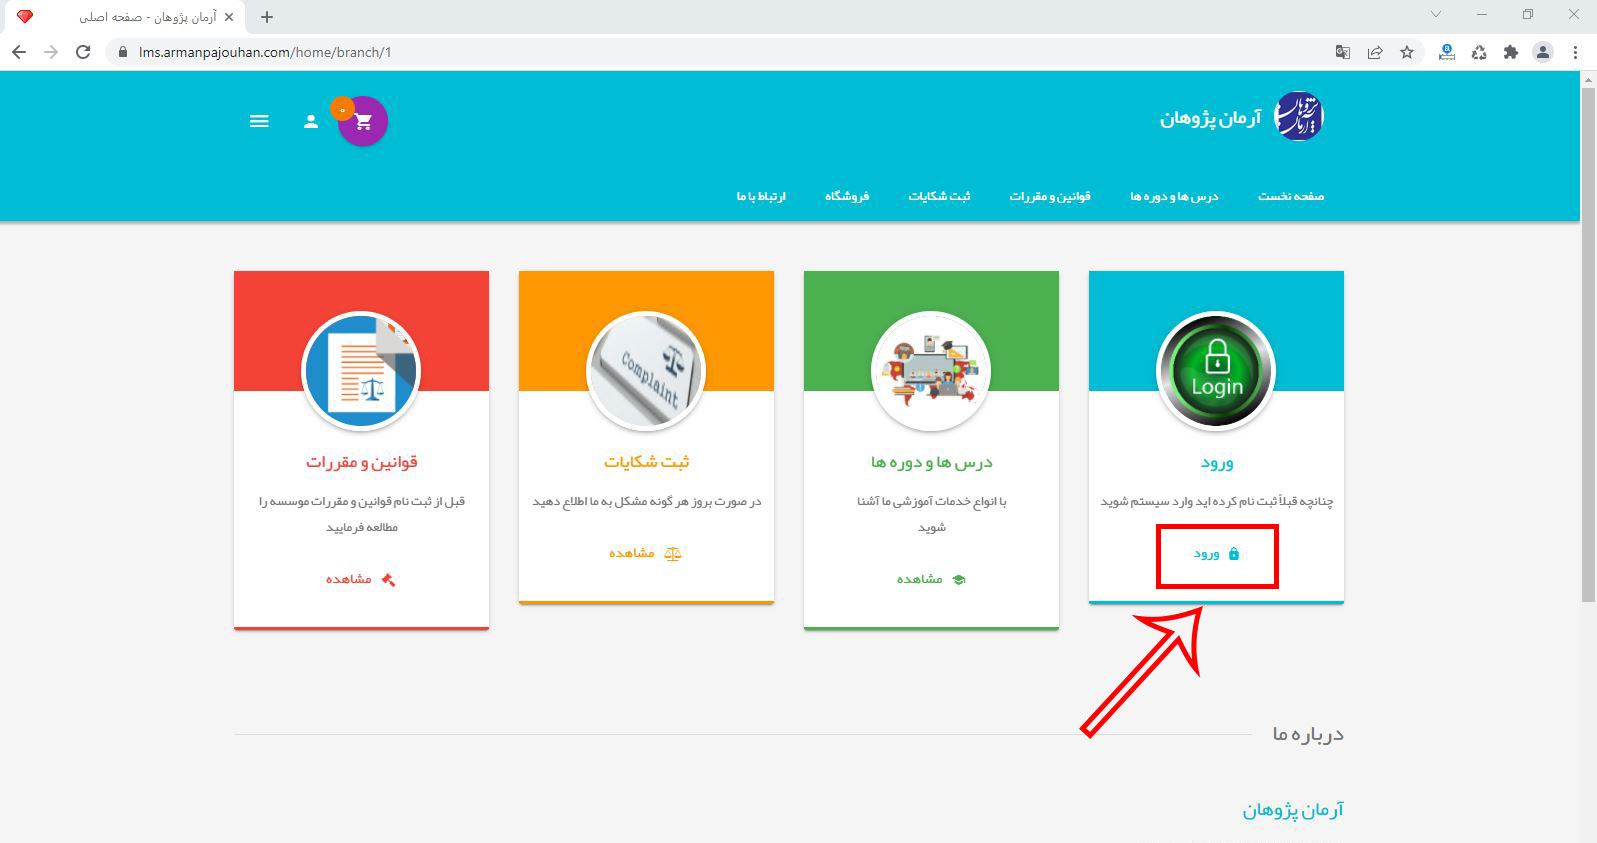Click the address bar URL field
The image size is (1597, 843).
tap(700, 52)
